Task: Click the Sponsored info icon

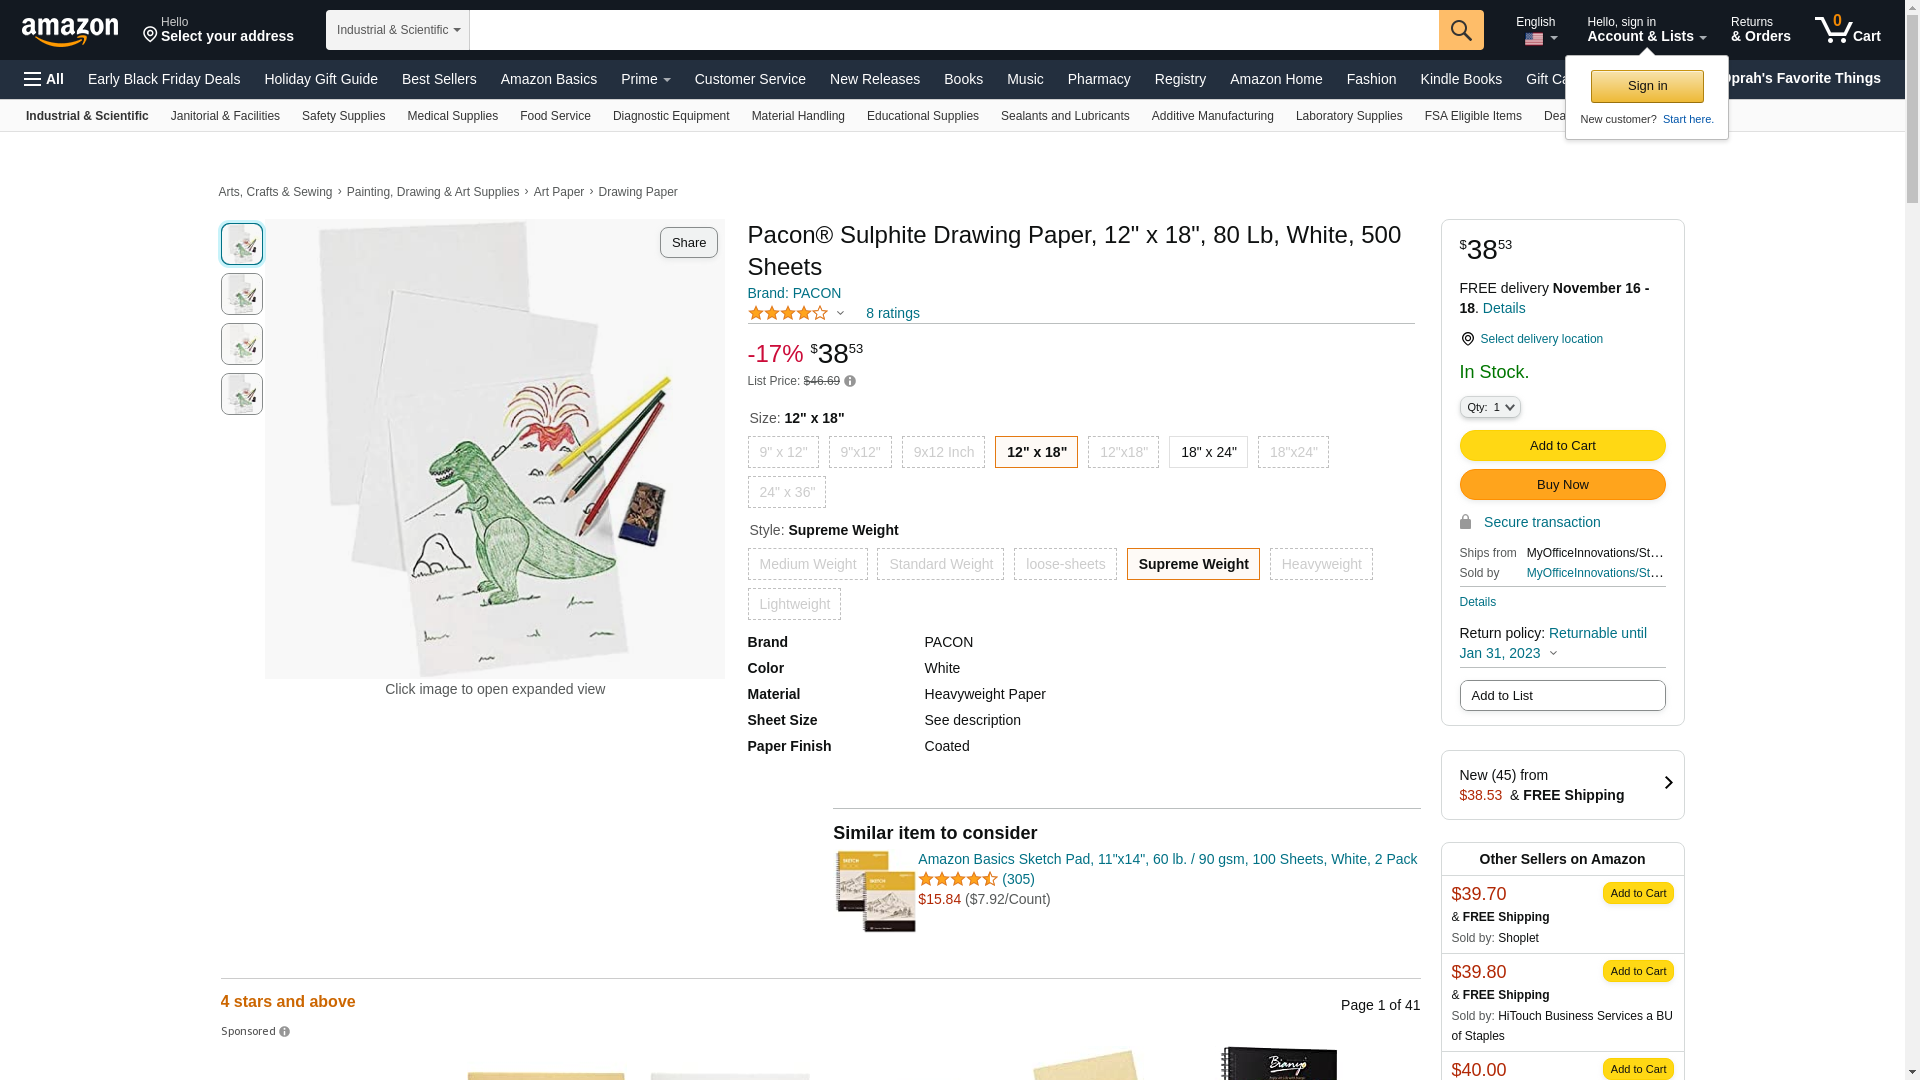Action: pos(285,1032)
